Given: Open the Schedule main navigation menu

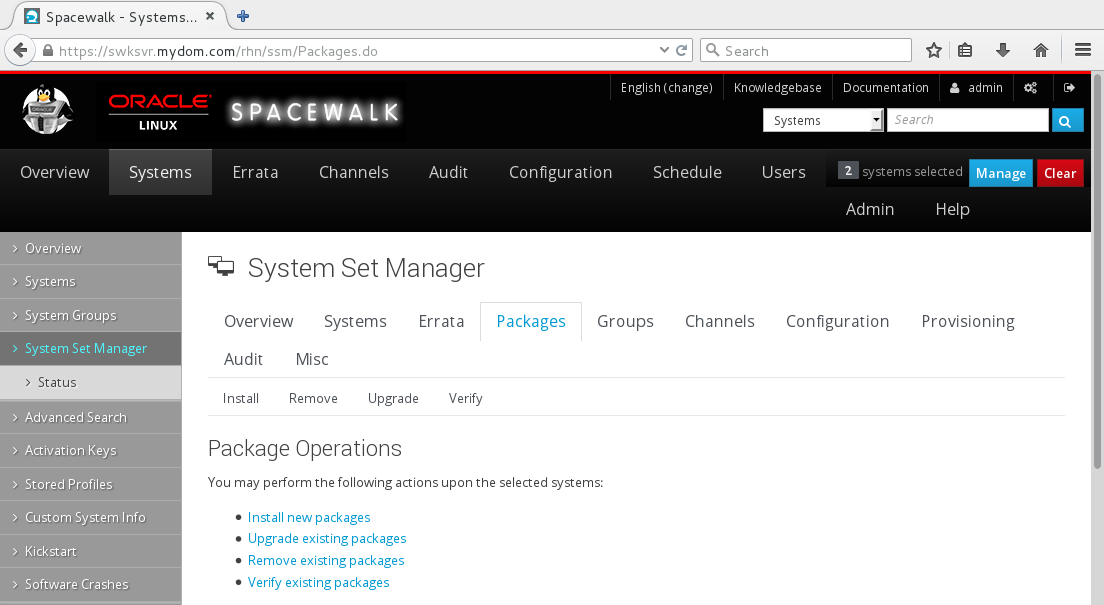Looking at the screenshot, I should click(x=687, y=173).
